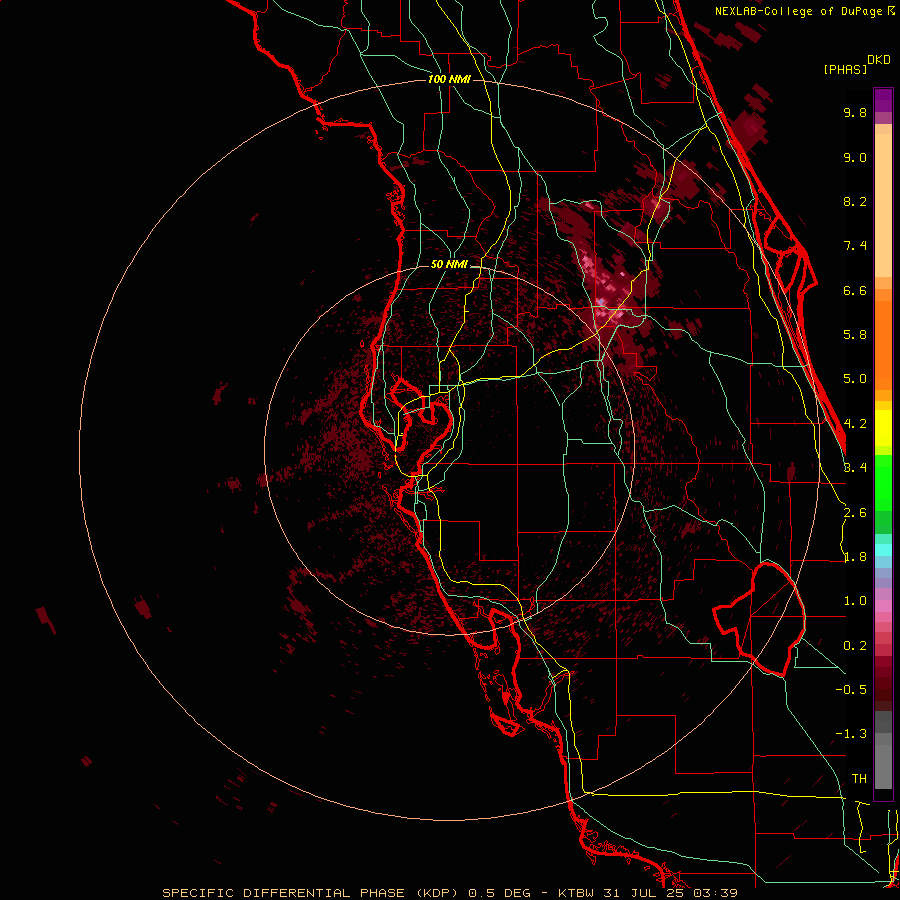
Task: Select the 31 JUL 25 date text
Action: pos(643,893)
